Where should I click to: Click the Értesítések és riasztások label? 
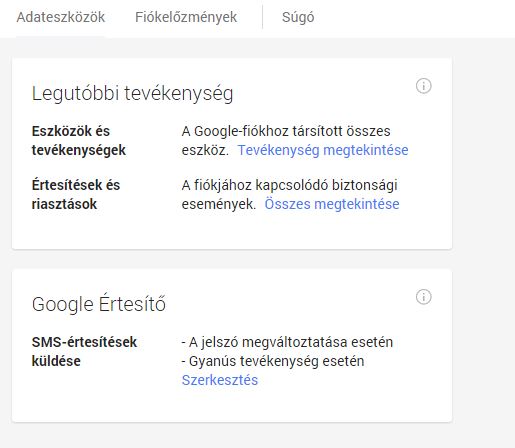pyautogui.click(x=76, y=194)
